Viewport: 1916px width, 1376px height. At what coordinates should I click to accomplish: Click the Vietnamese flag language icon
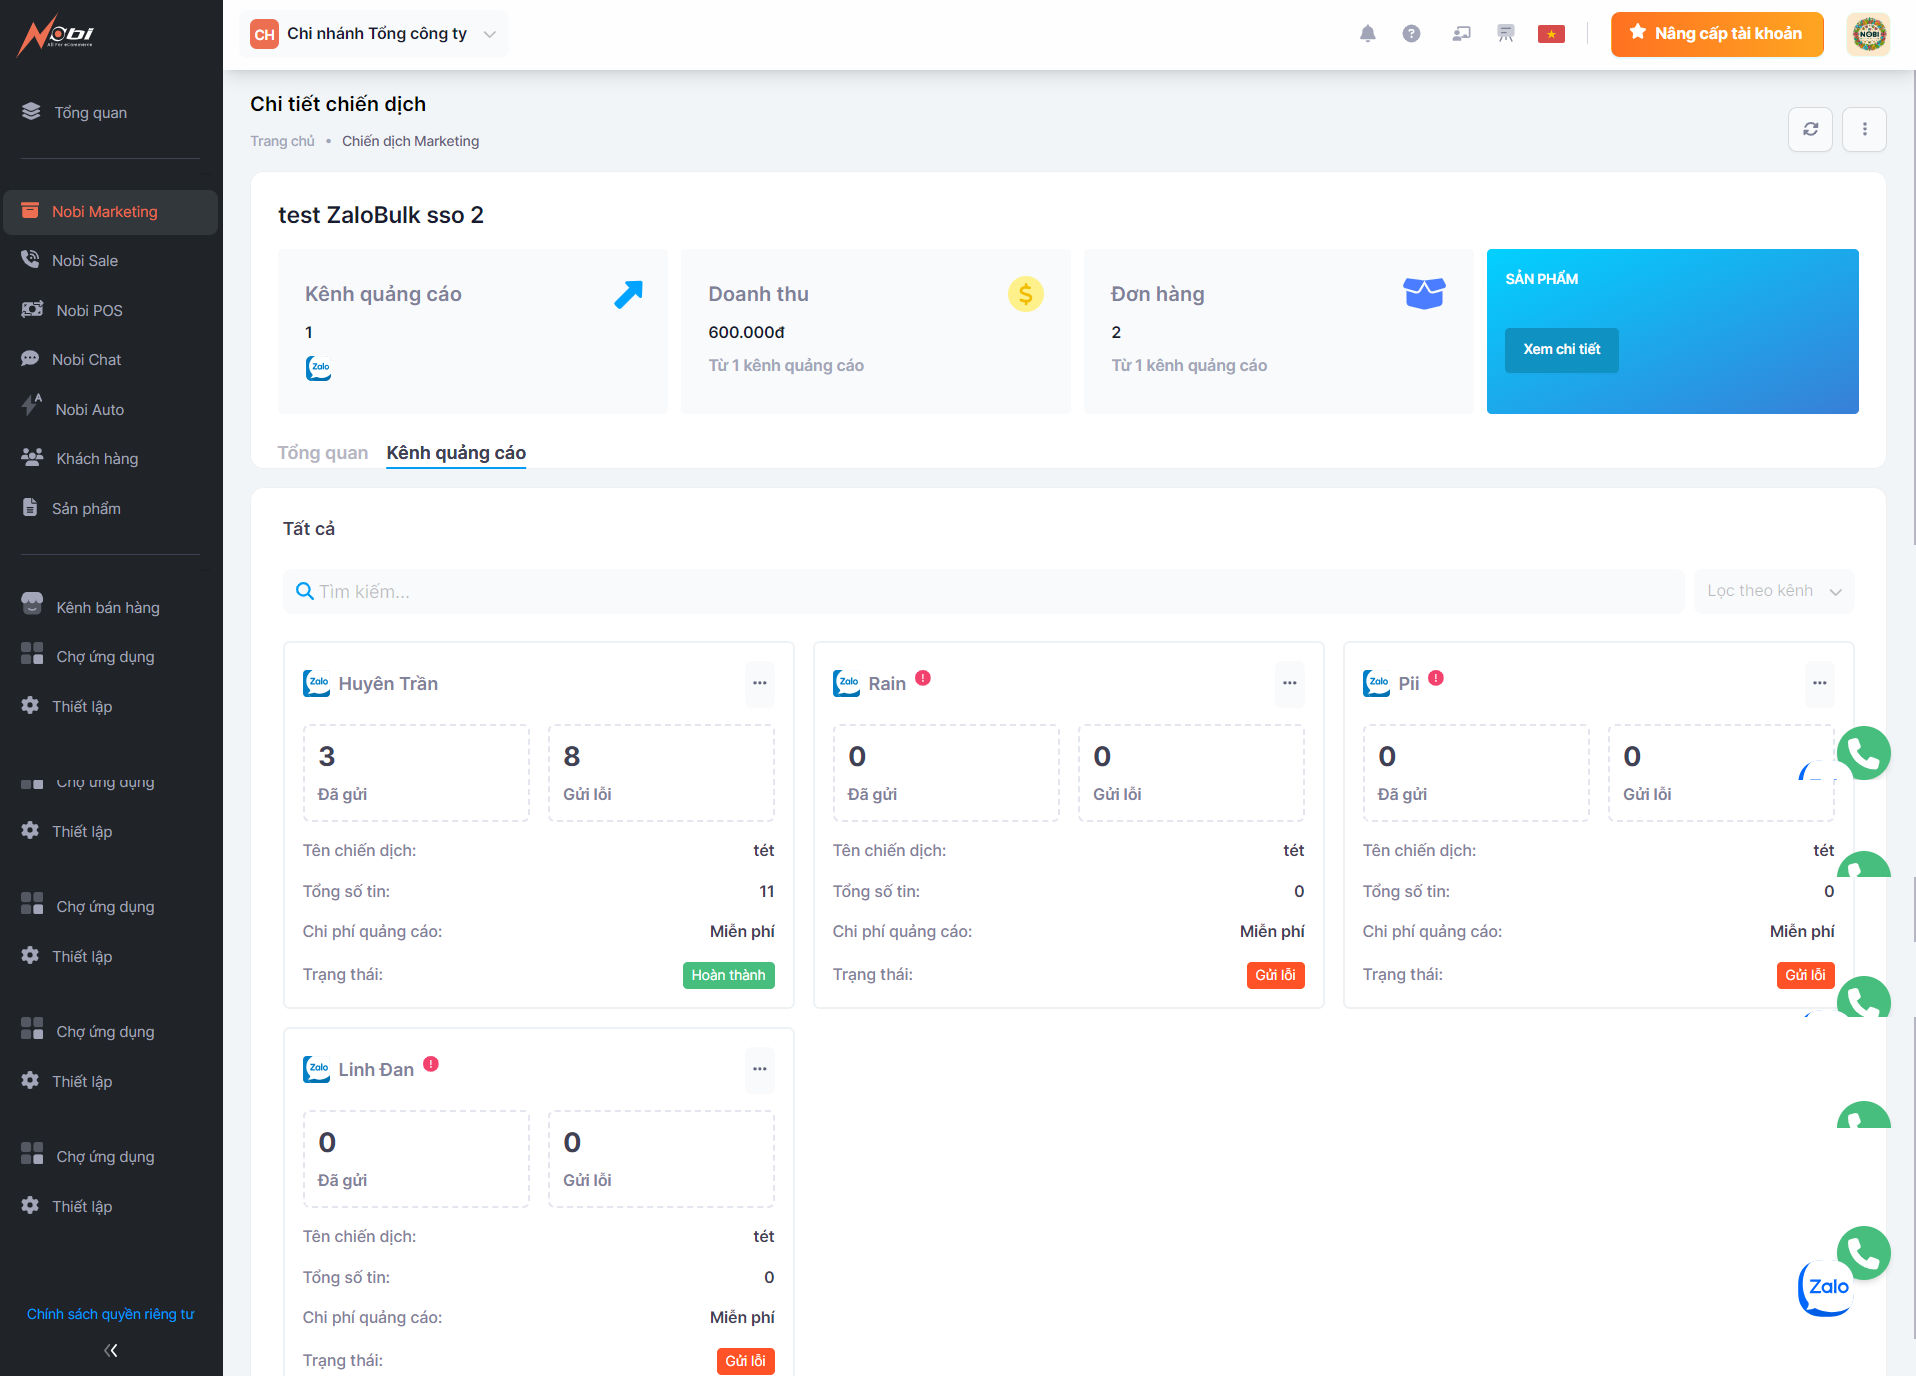(x=1551, y=34)
